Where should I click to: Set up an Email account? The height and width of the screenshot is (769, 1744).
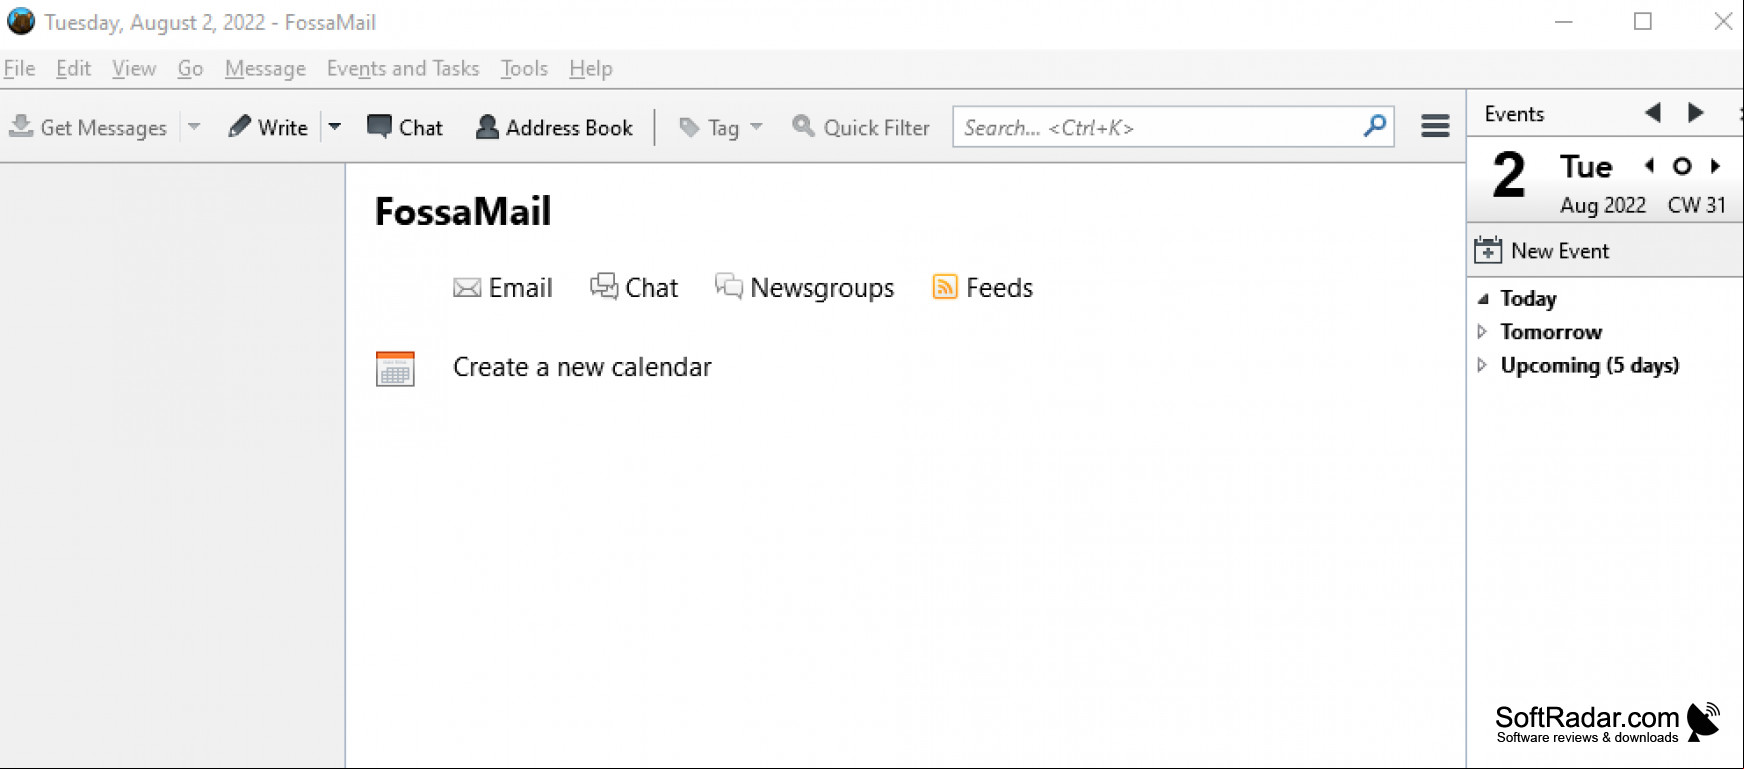pyautogui.click(x=503, y=288)
